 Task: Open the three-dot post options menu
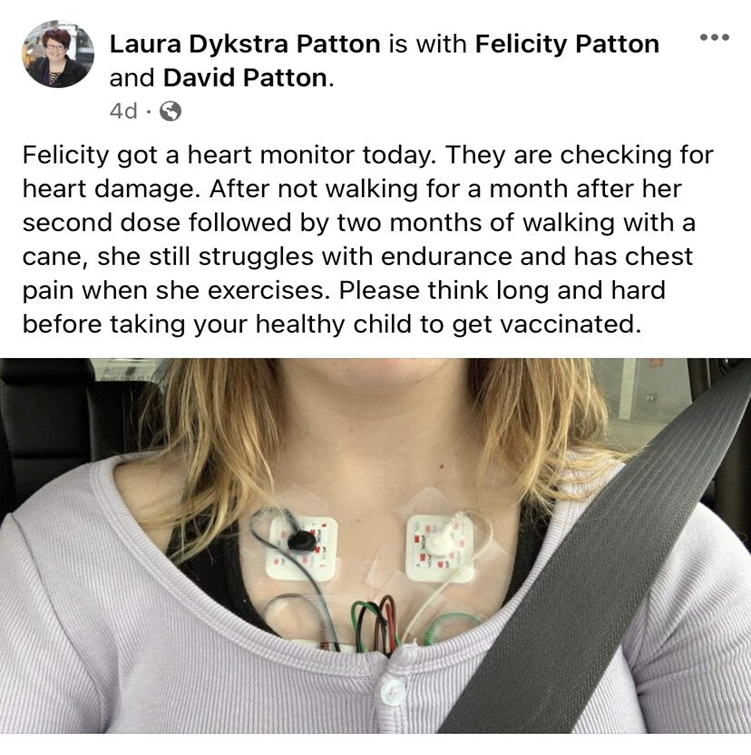click(714, 37)
